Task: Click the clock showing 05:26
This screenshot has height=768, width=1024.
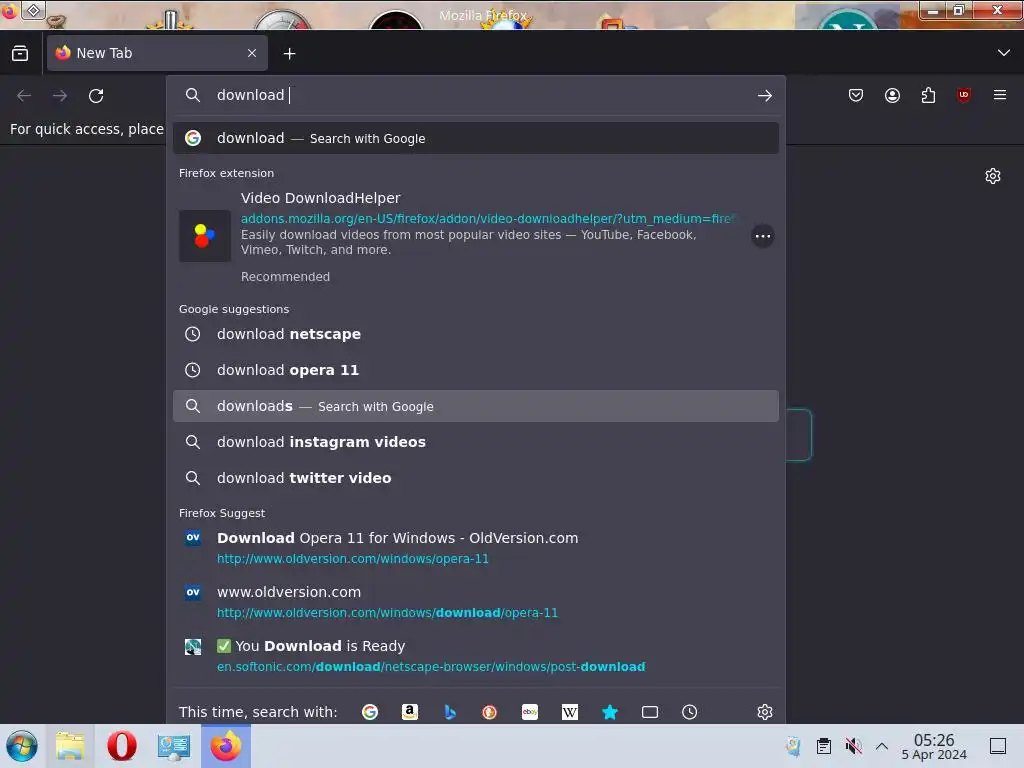Action: 934,746
